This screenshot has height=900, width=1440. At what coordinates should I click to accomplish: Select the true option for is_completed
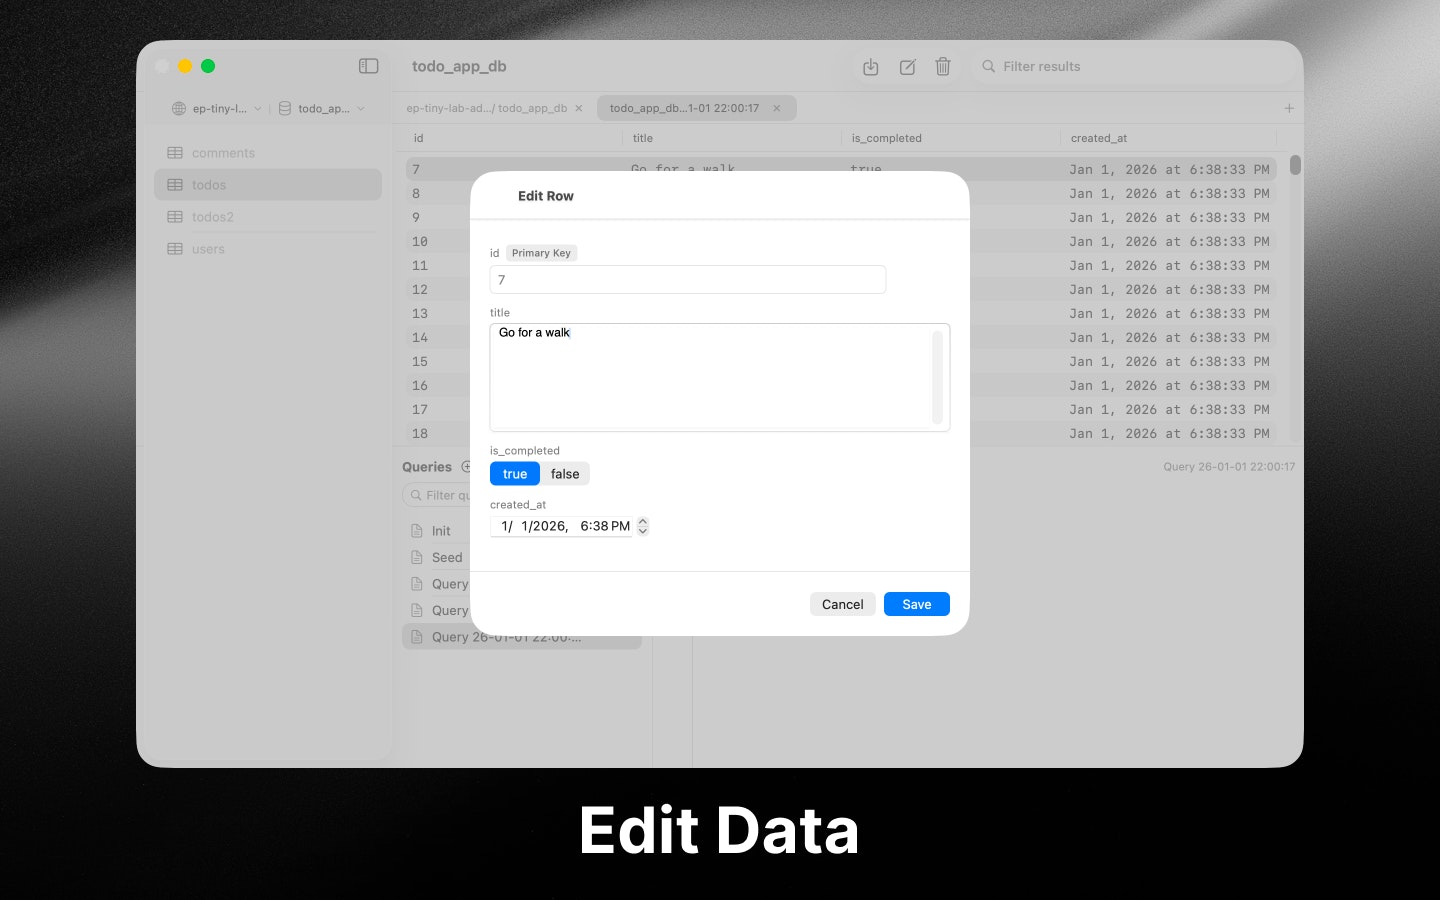click(514, 473)
